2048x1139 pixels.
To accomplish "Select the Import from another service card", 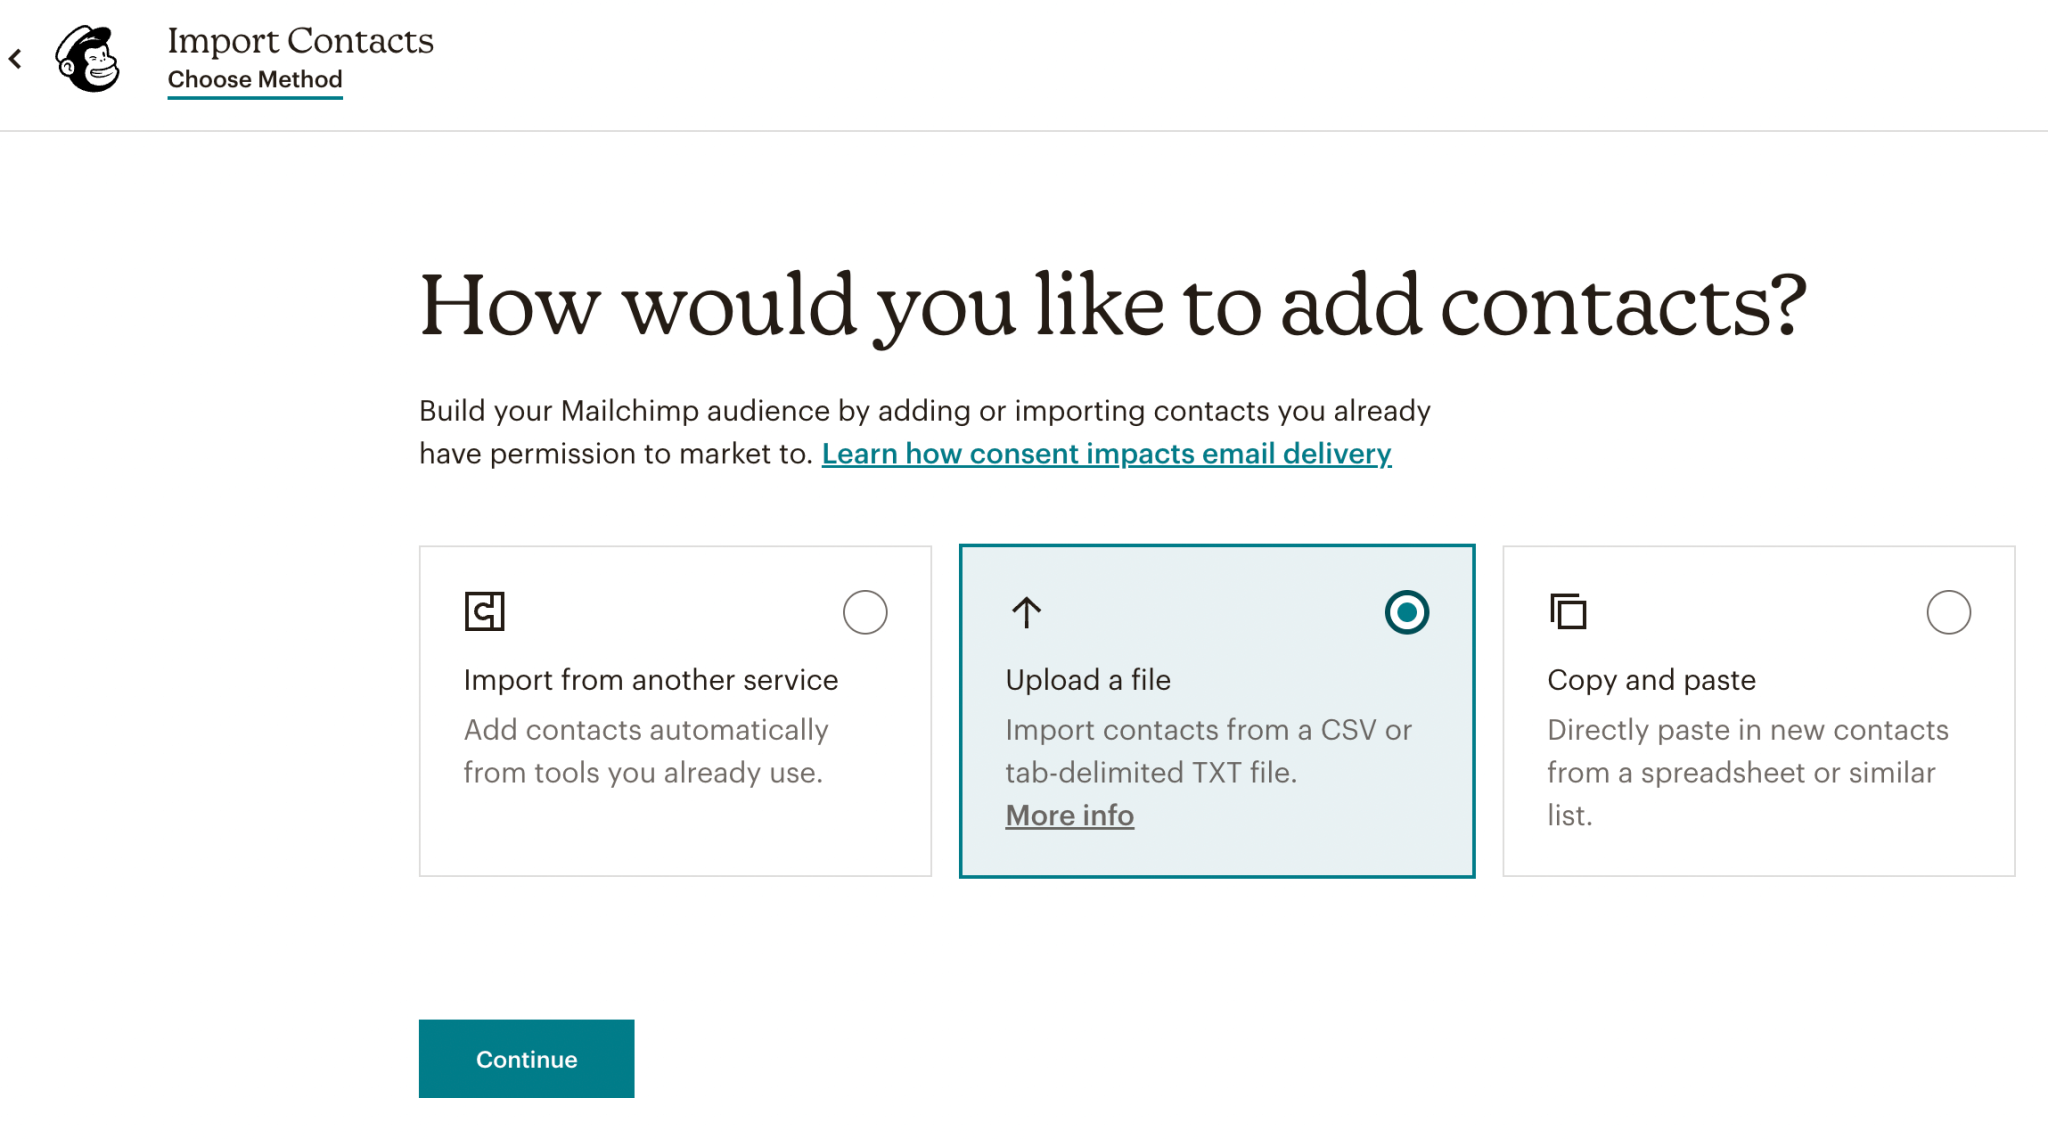I will pos(675,710).
